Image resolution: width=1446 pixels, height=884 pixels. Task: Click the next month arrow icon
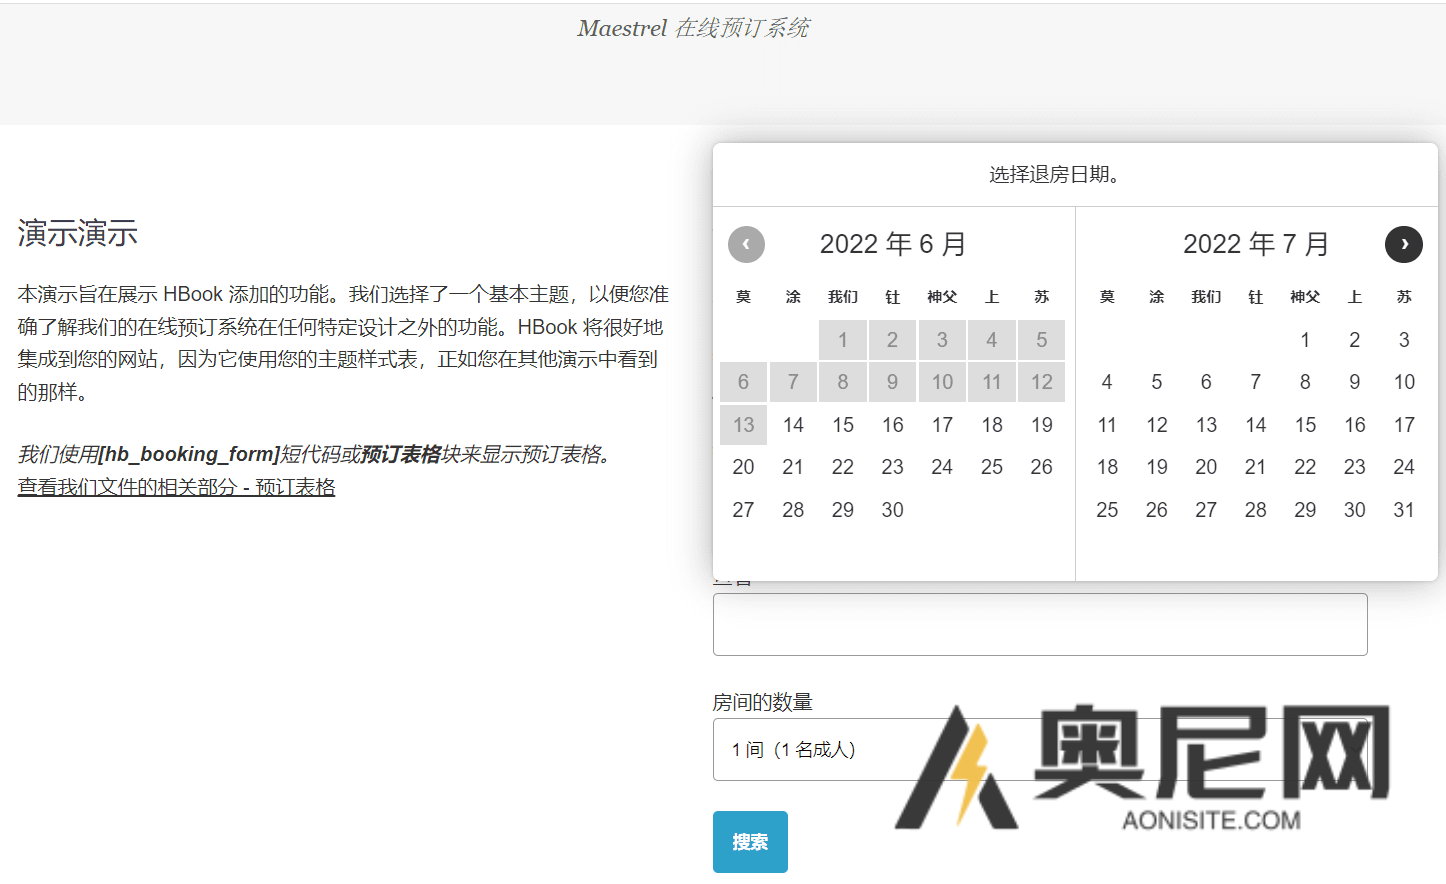pyautogui.click(x=1403, y=244)
